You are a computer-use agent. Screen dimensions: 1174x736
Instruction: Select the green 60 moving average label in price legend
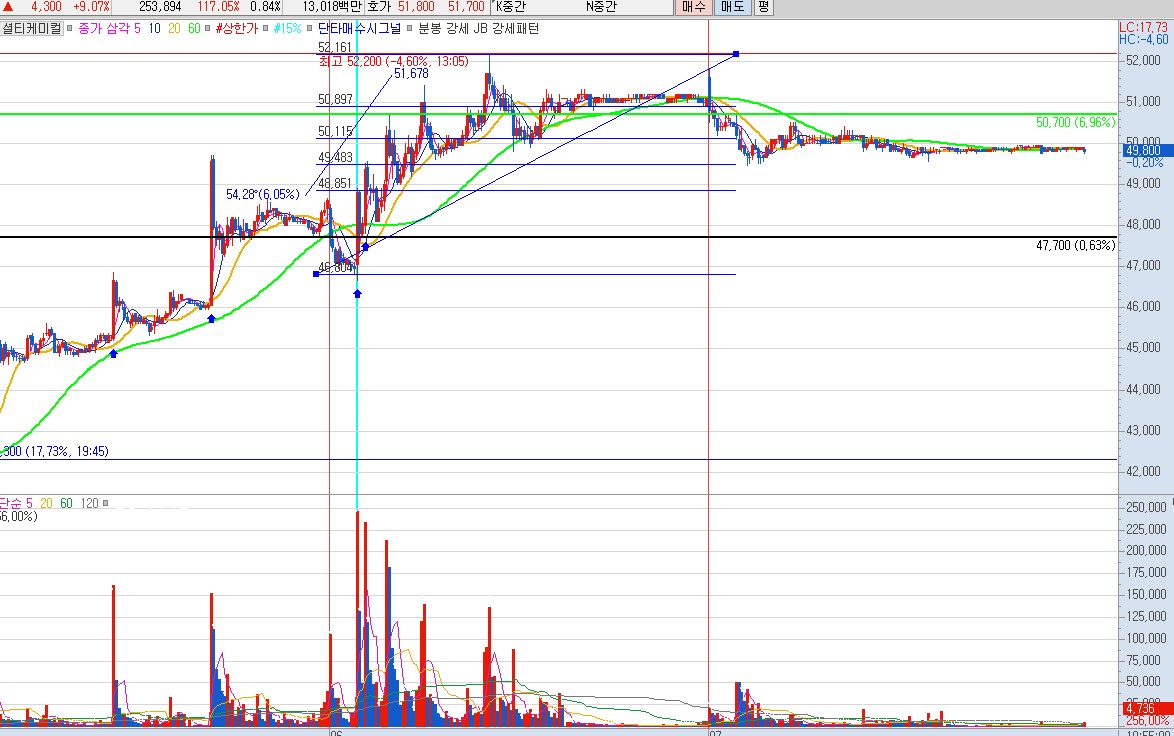pos(194,28)
